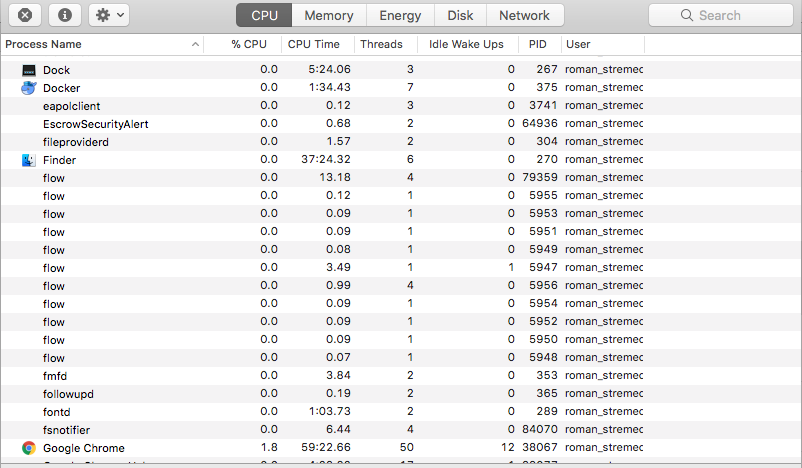The height and width of the screenshot is (468, 802).
Task: Click the PID 64936 cell
Action: coord(540,123)
